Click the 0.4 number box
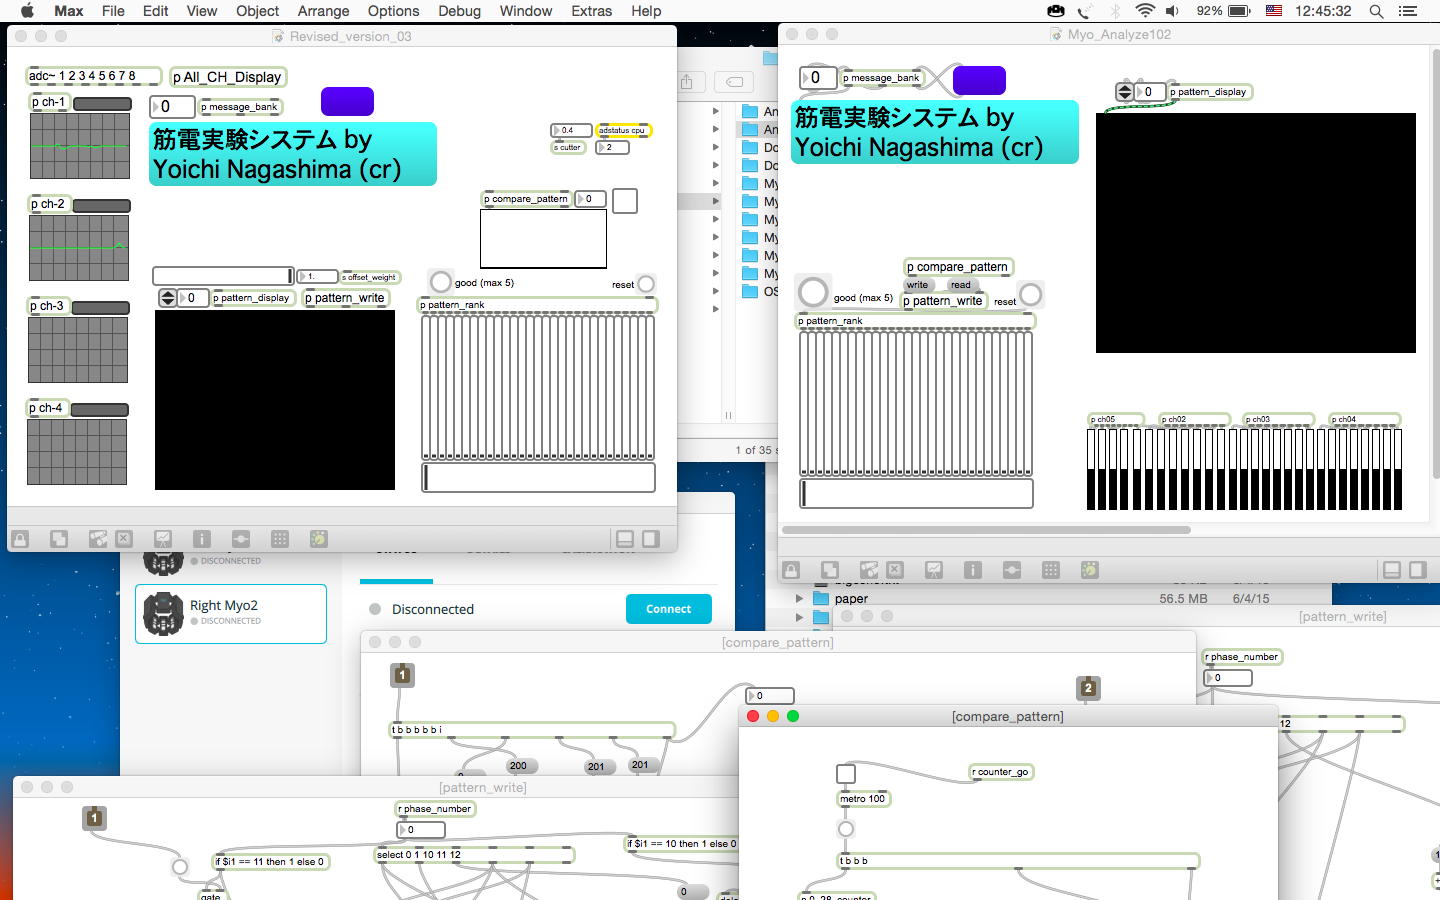This screenshot has height=900, width=1440. coord(571,130)
